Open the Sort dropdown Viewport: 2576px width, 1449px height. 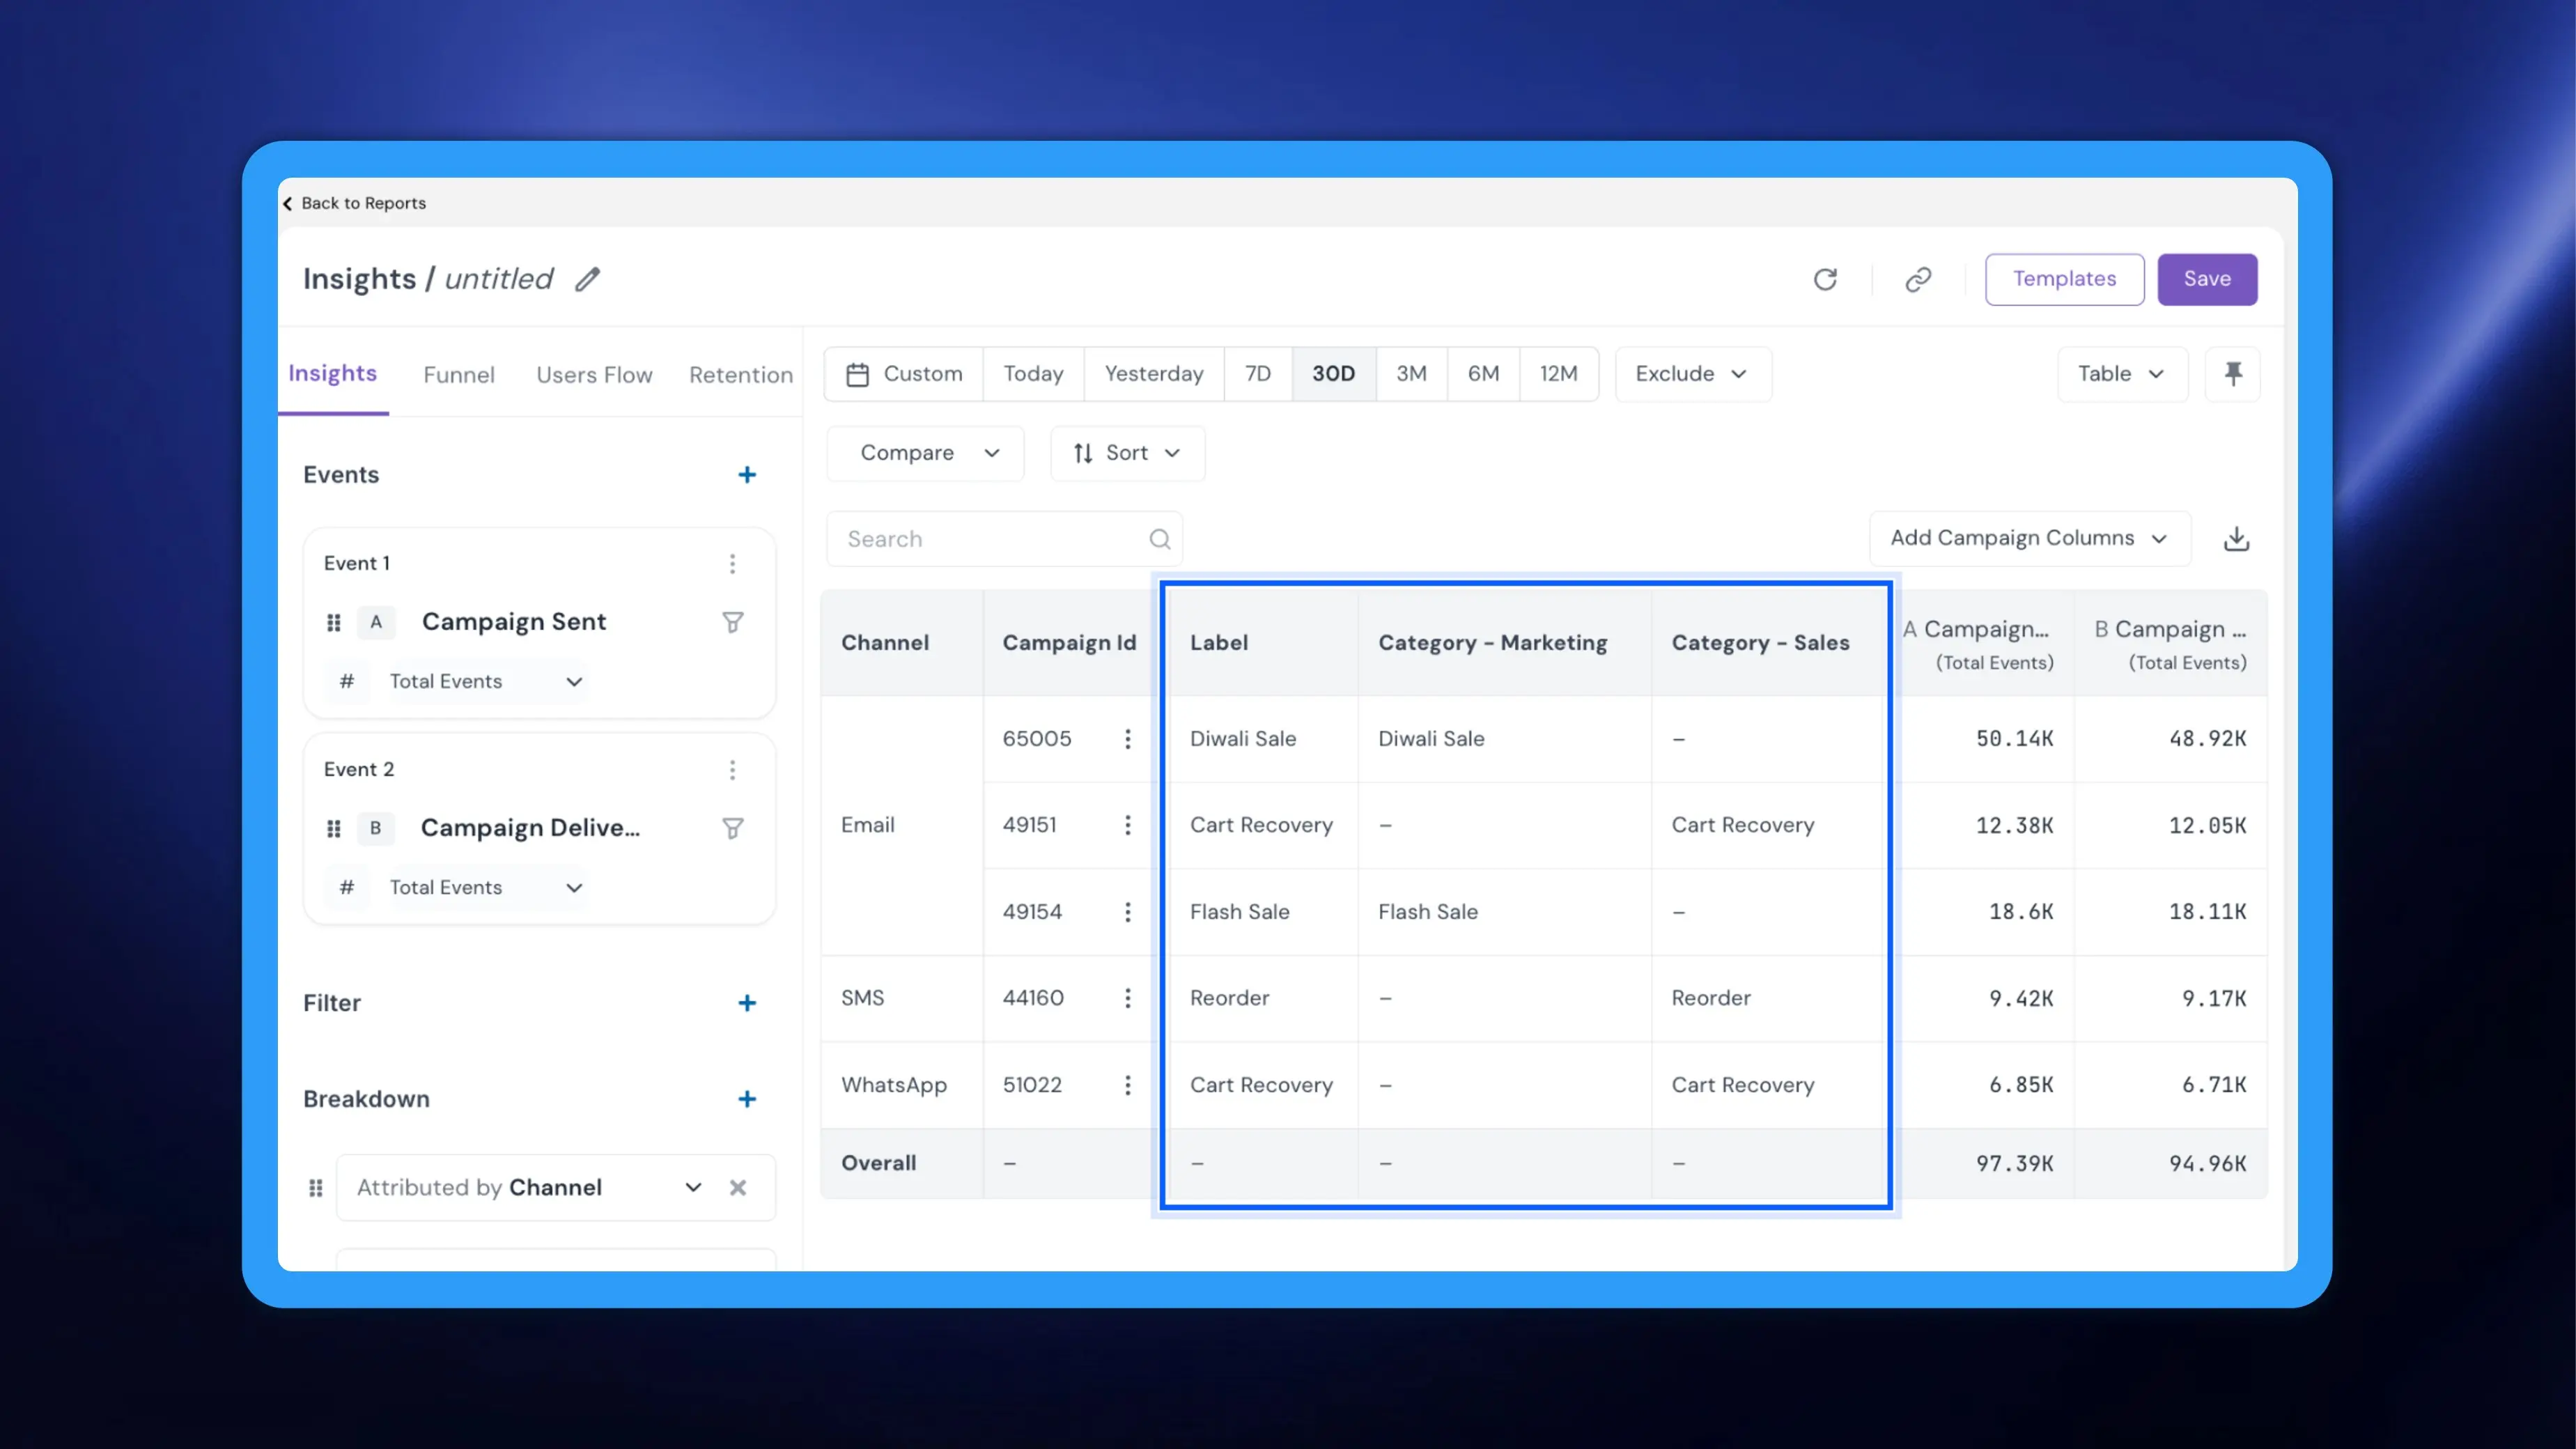[1128, 453]
